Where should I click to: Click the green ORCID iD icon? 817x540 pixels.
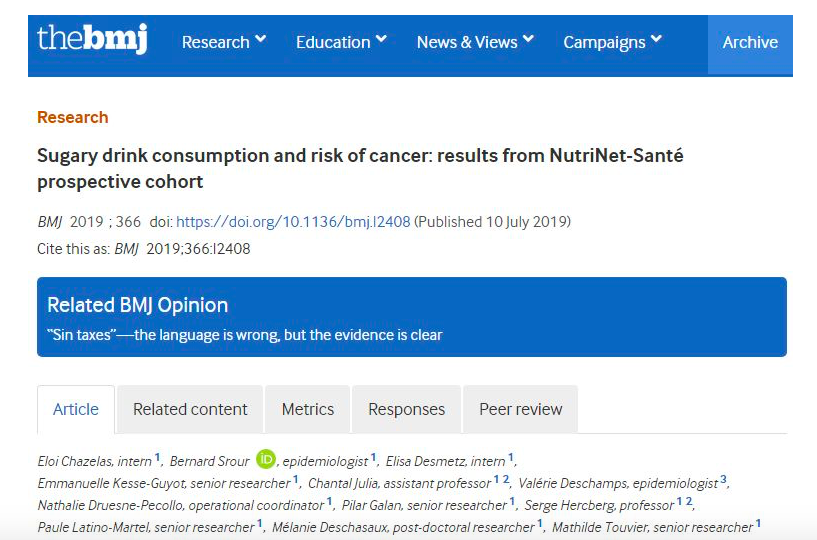[x=265, y=459]
